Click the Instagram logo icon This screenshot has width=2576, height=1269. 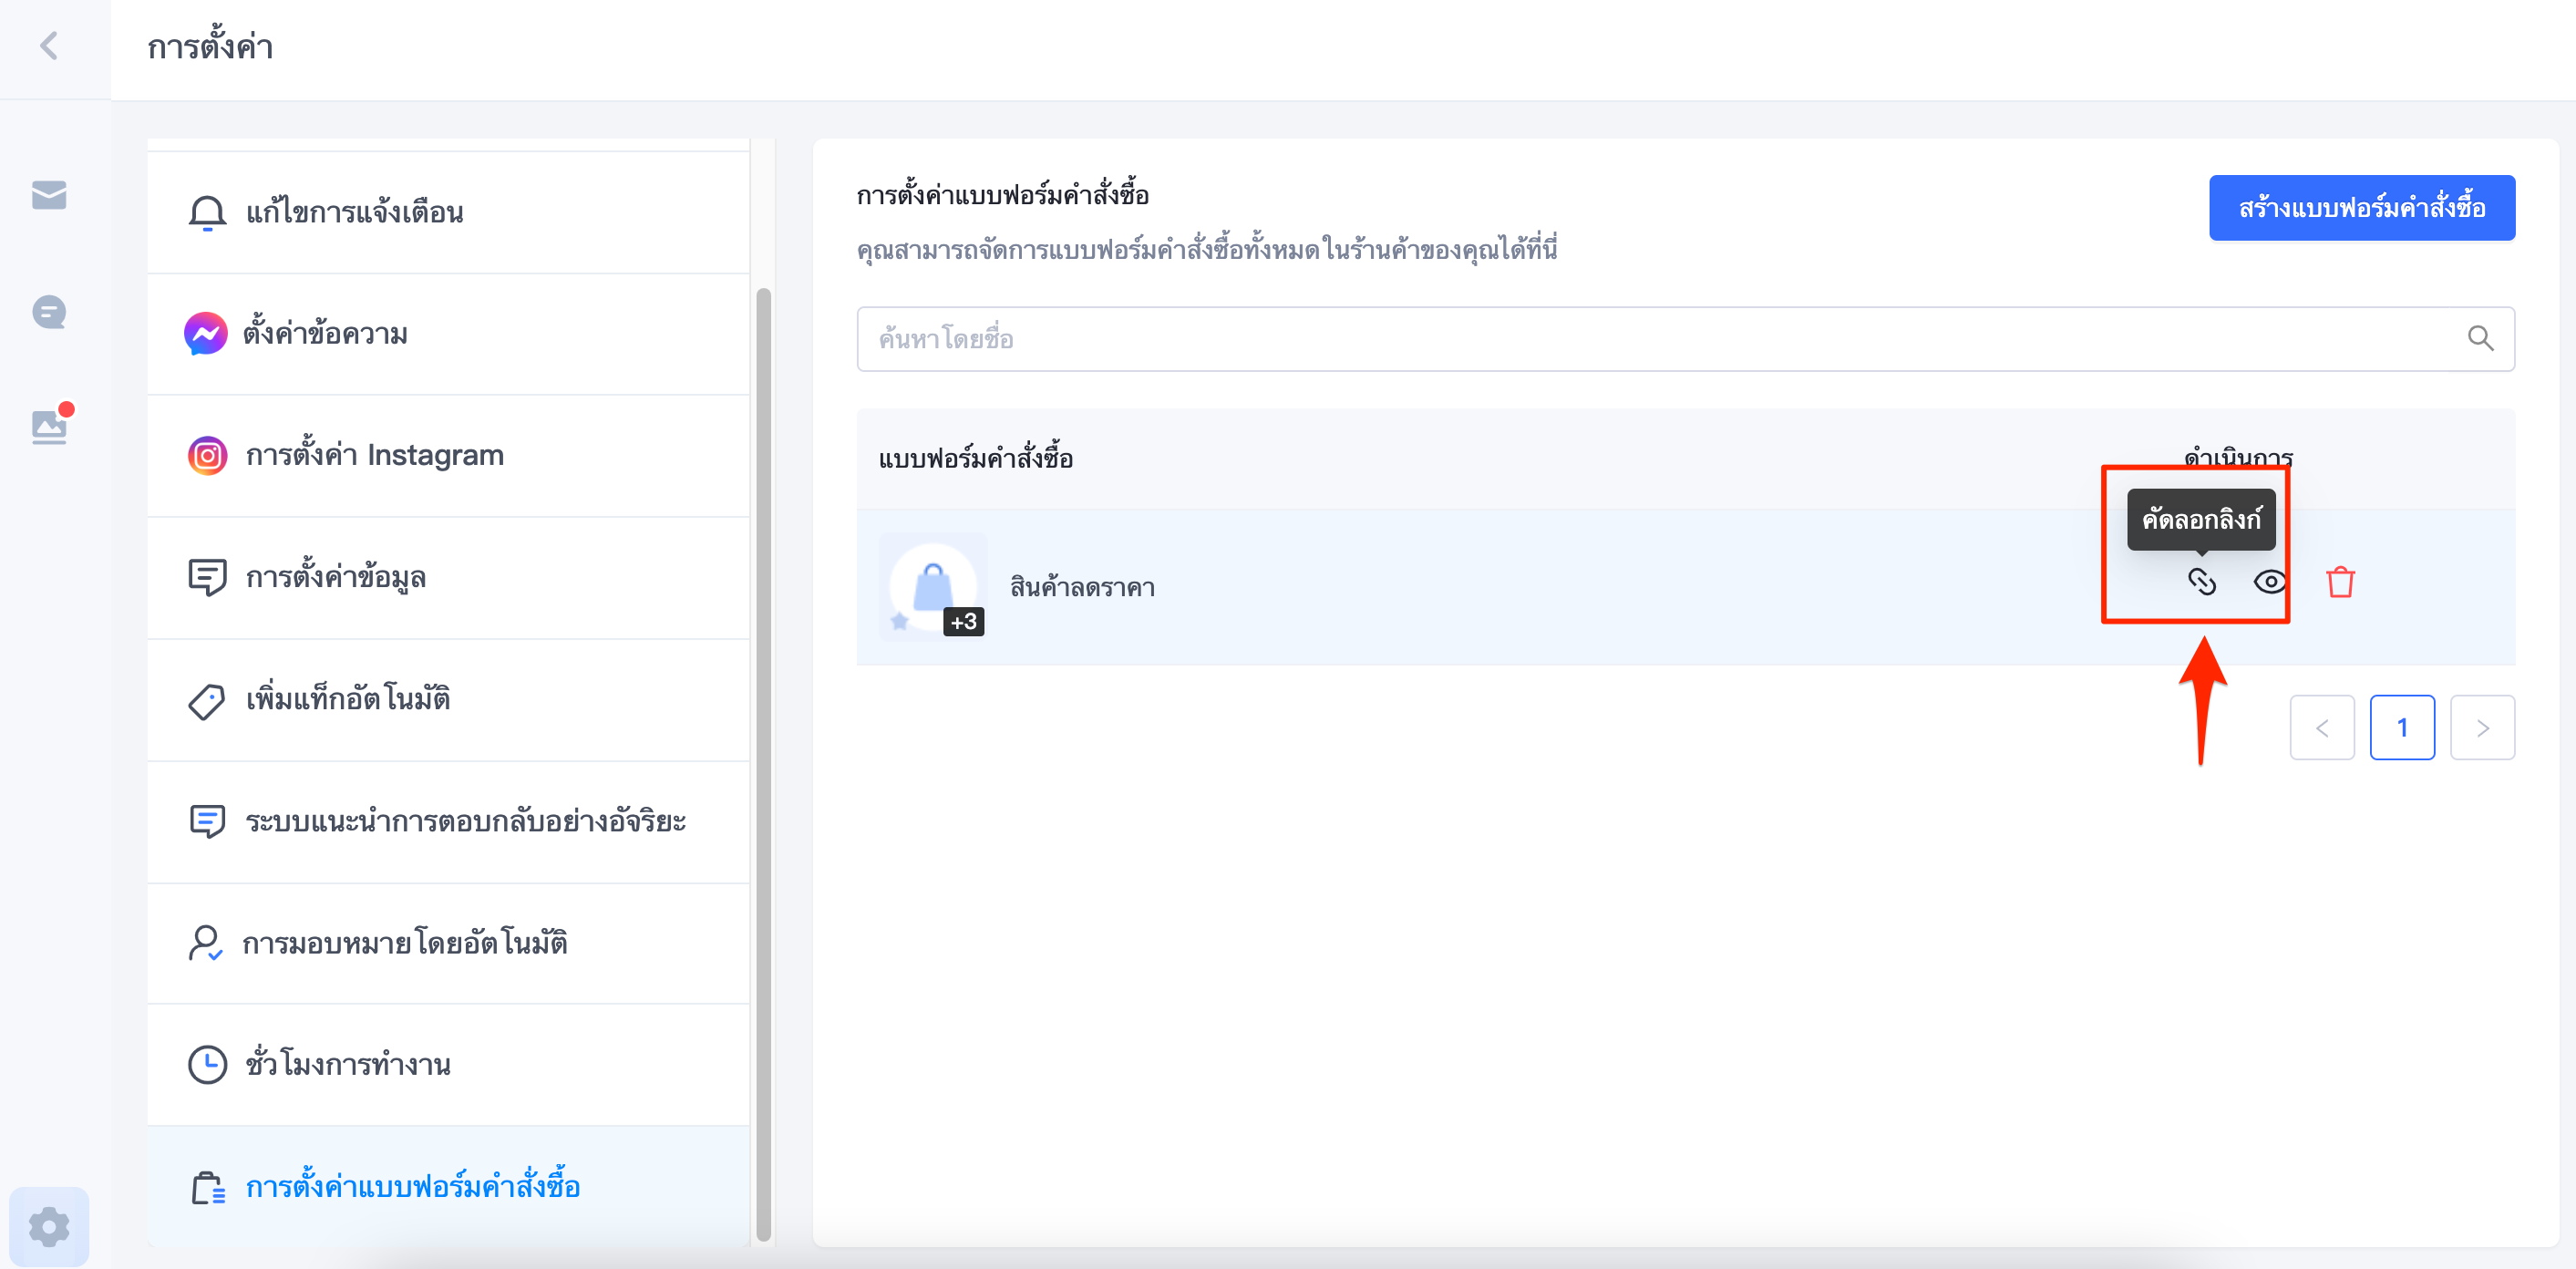tap(207, 456)
